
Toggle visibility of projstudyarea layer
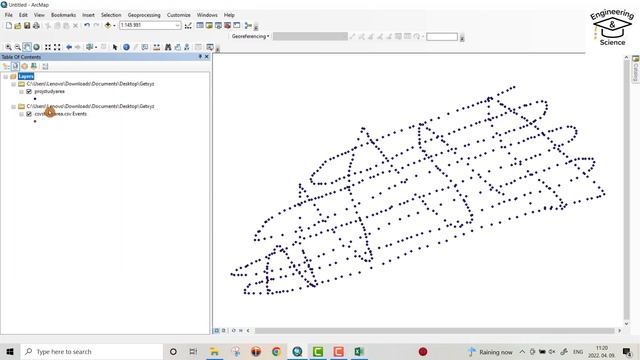tap(29, 91)
